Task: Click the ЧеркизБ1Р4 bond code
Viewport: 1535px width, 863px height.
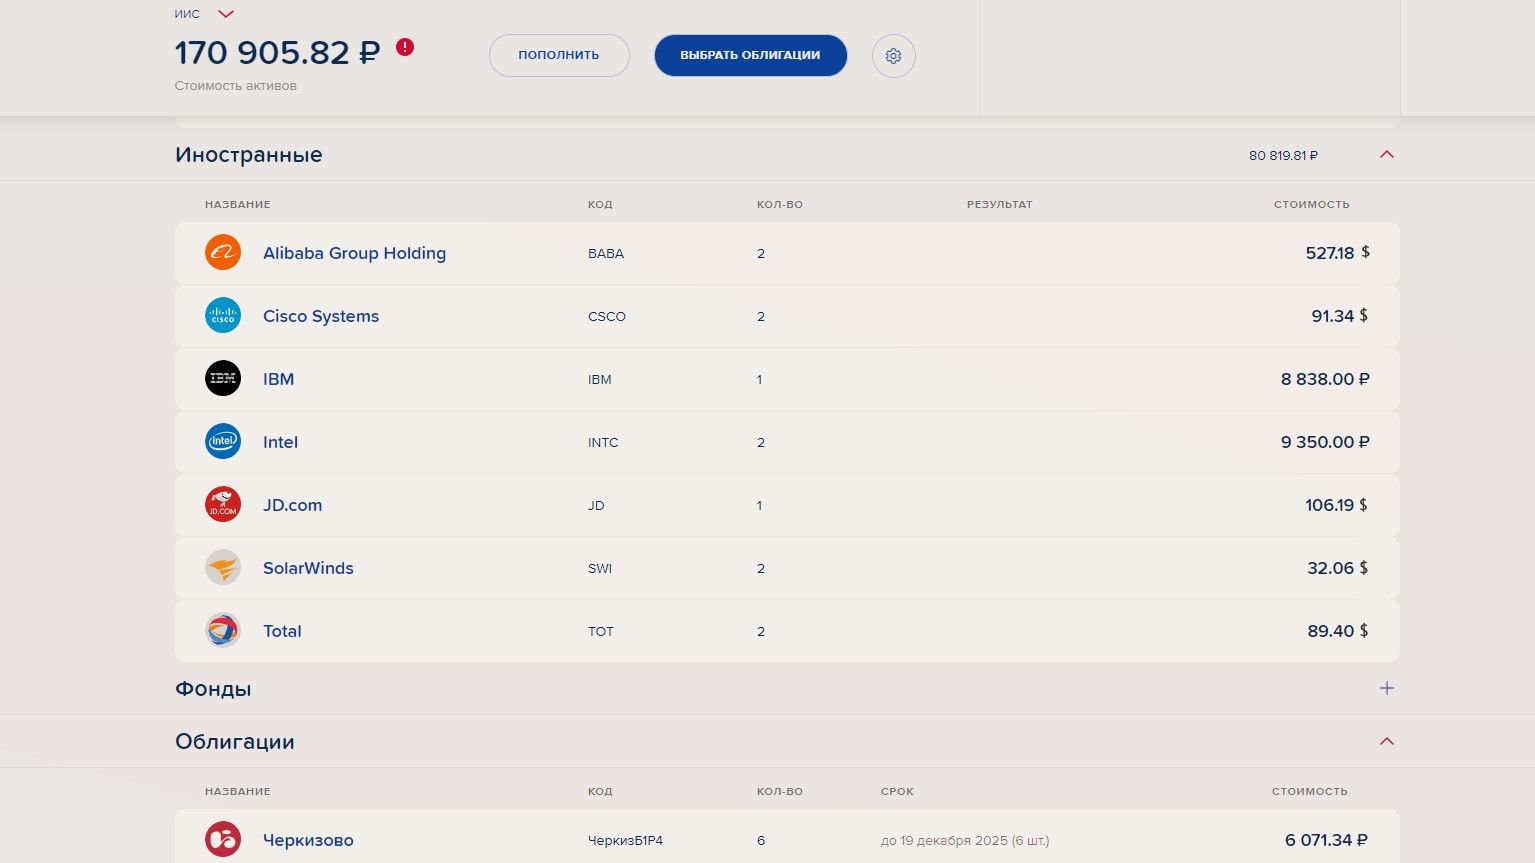Action: point(625,841)
